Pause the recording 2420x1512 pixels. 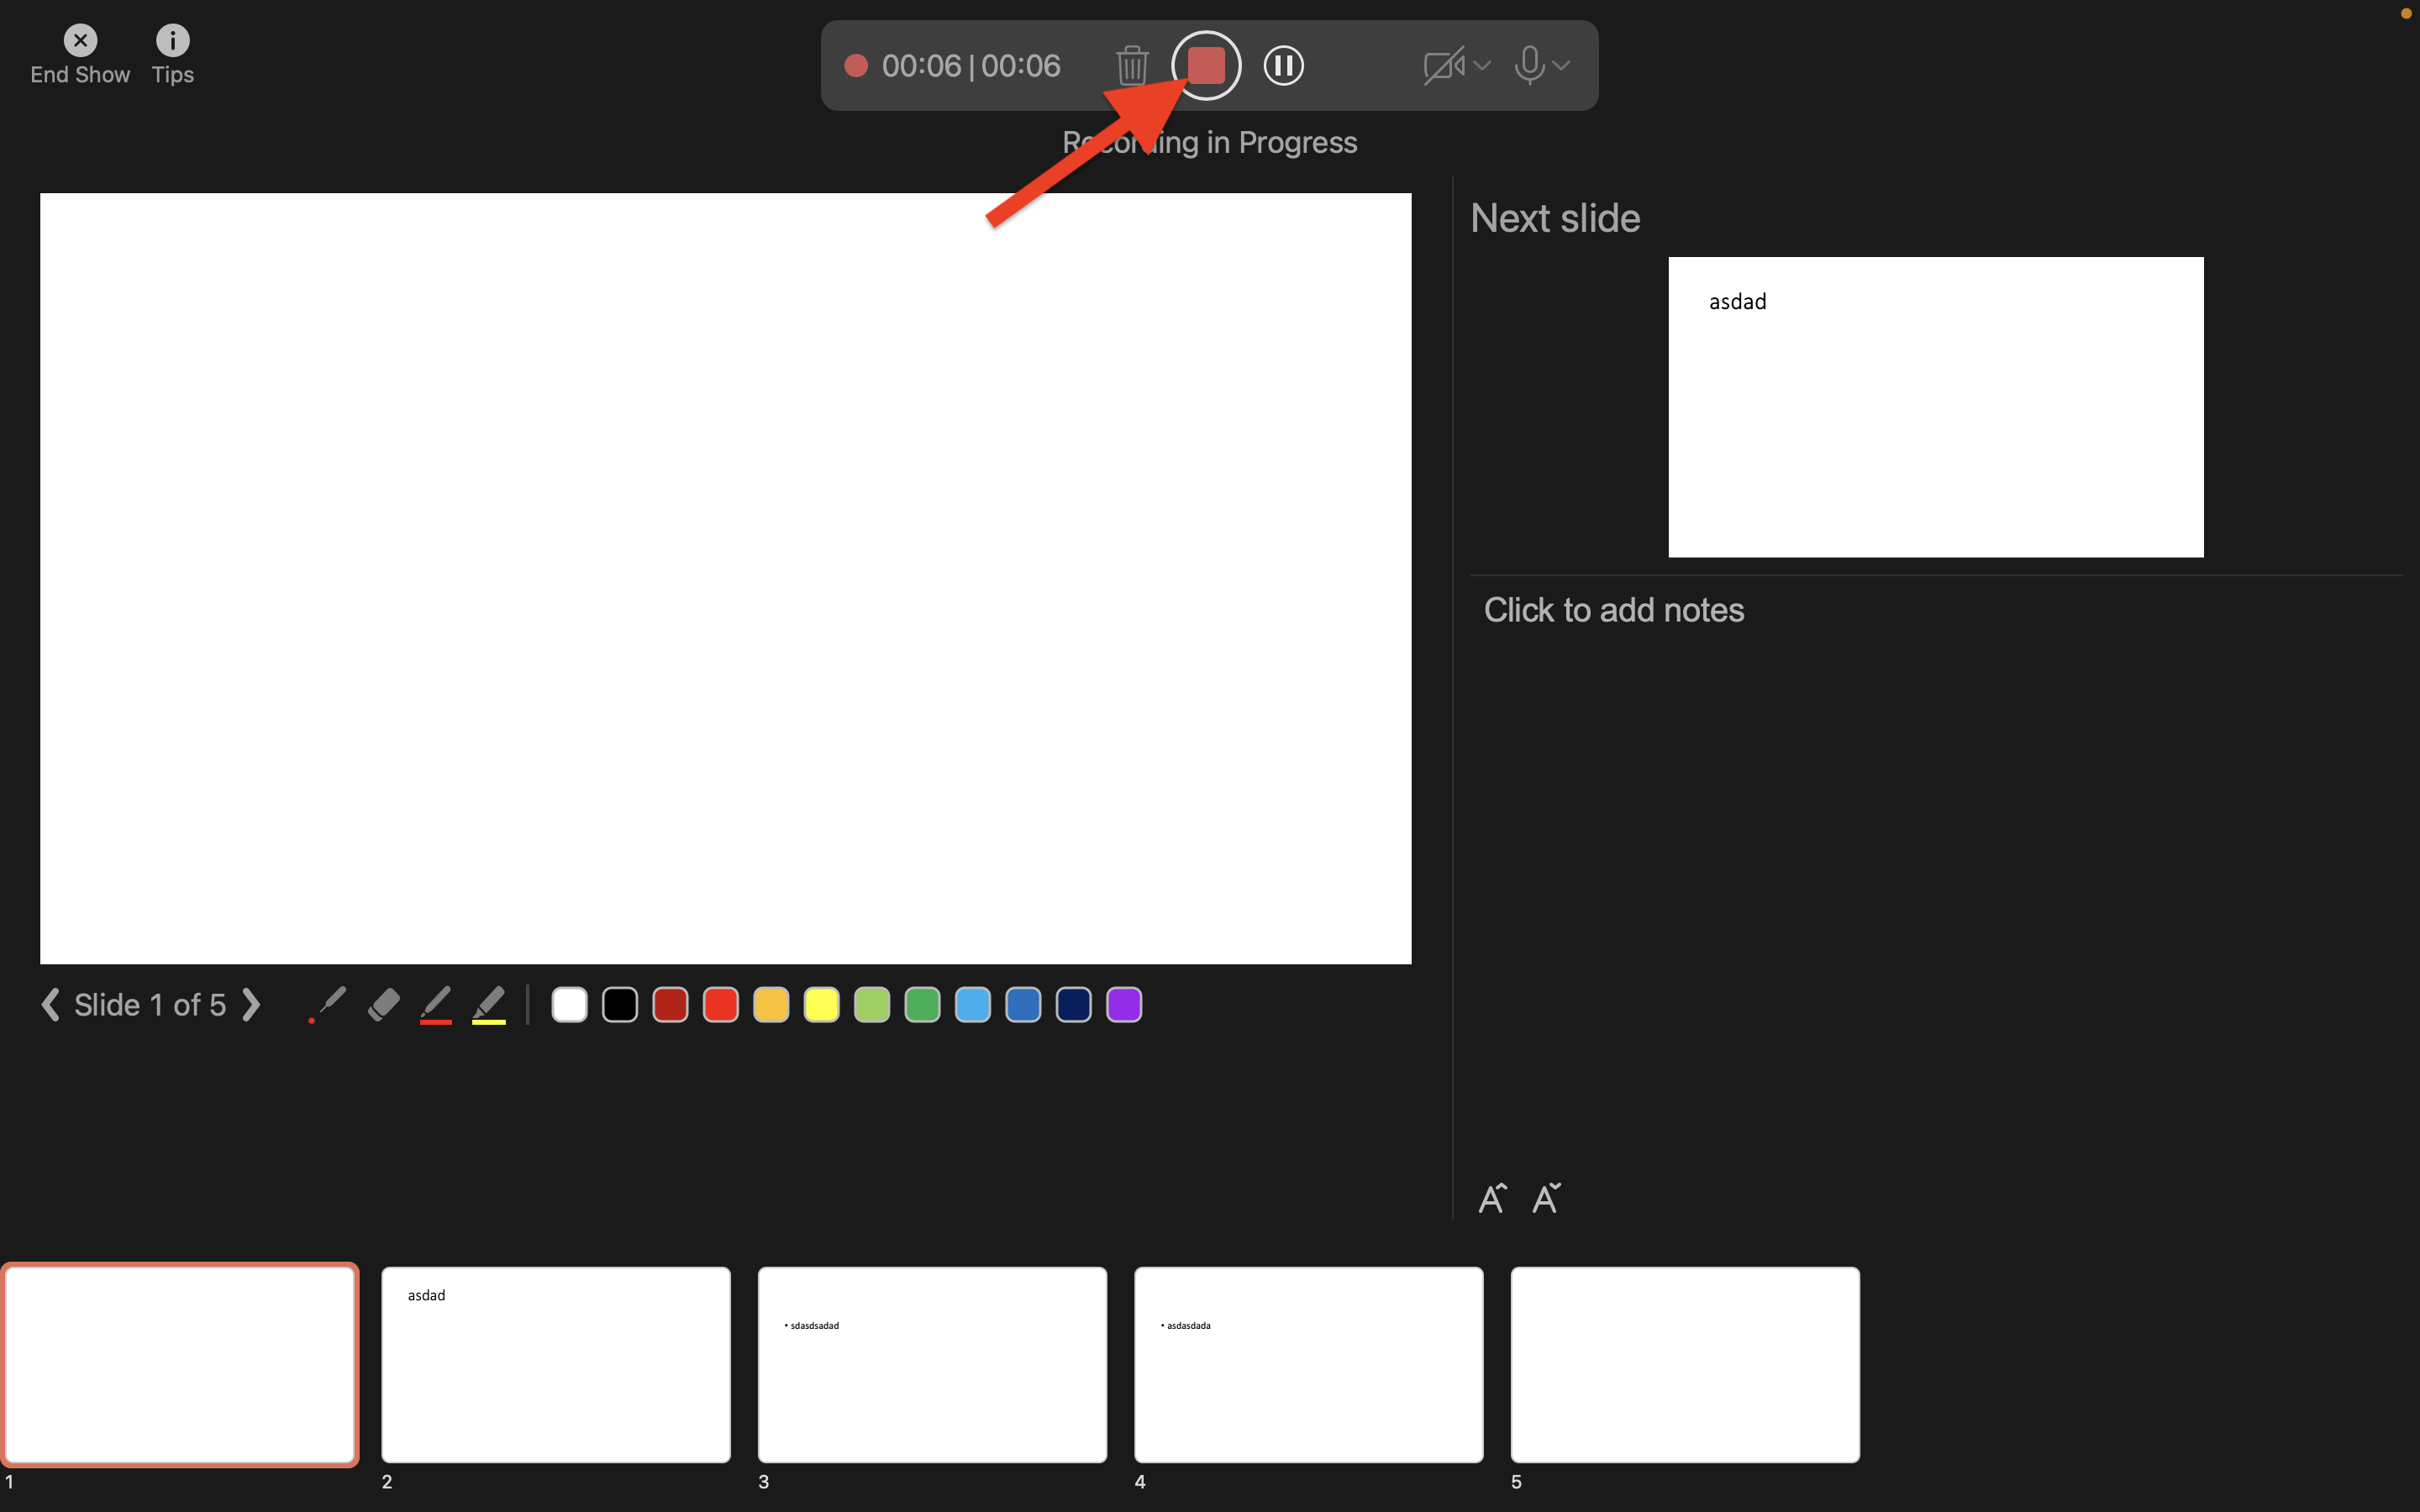click(x=1283, y=66)
